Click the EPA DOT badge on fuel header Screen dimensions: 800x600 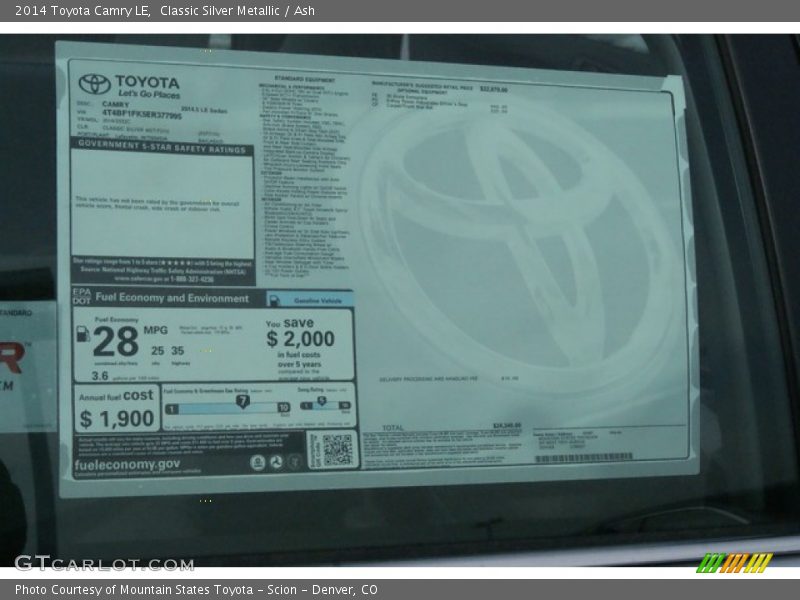point(82,296)
